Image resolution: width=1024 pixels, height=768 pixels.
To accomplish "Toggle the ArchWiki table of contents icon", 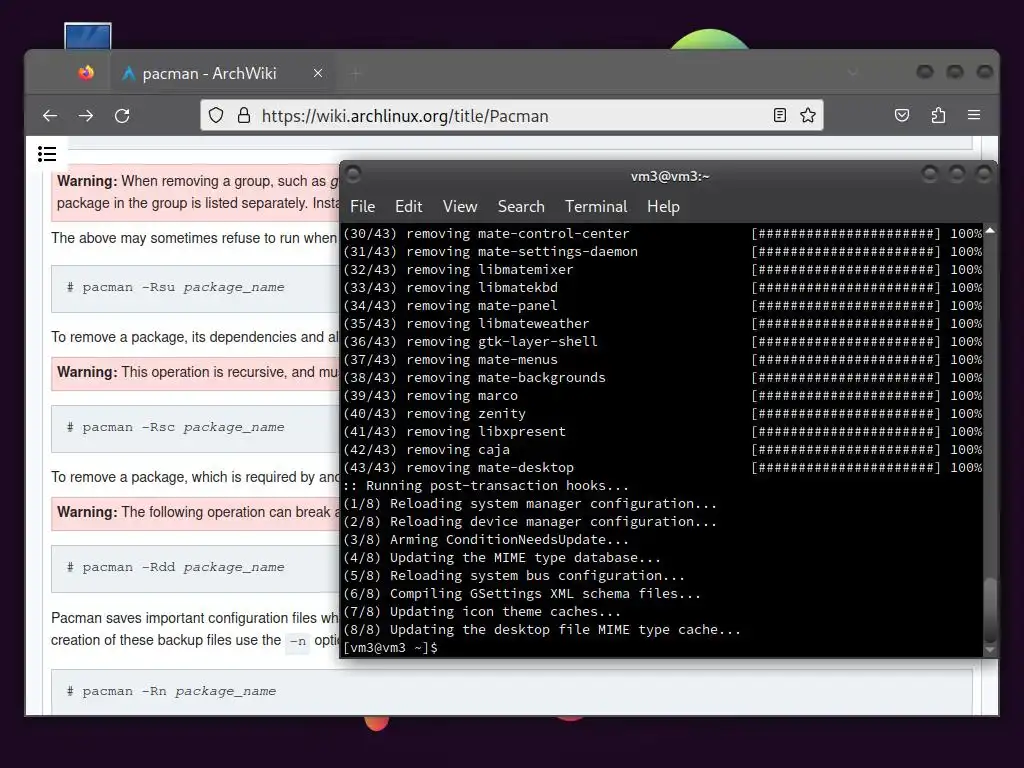I will click(x=47, y=154).
